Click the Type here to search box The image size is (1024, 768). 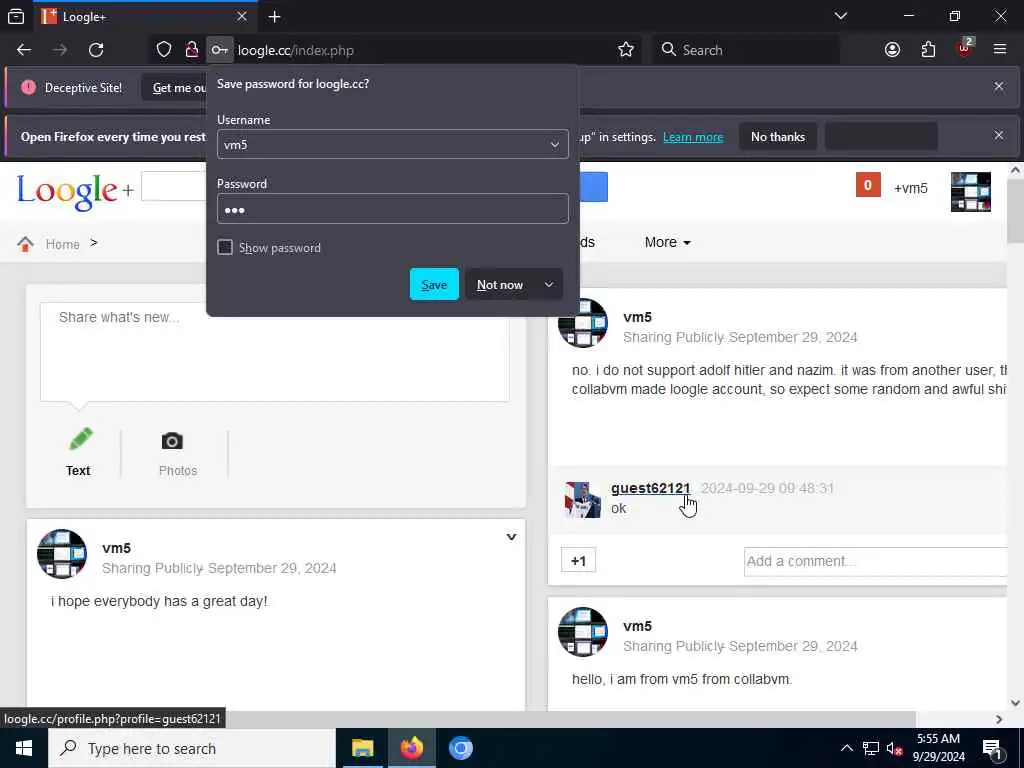click(x=191, y=748)
